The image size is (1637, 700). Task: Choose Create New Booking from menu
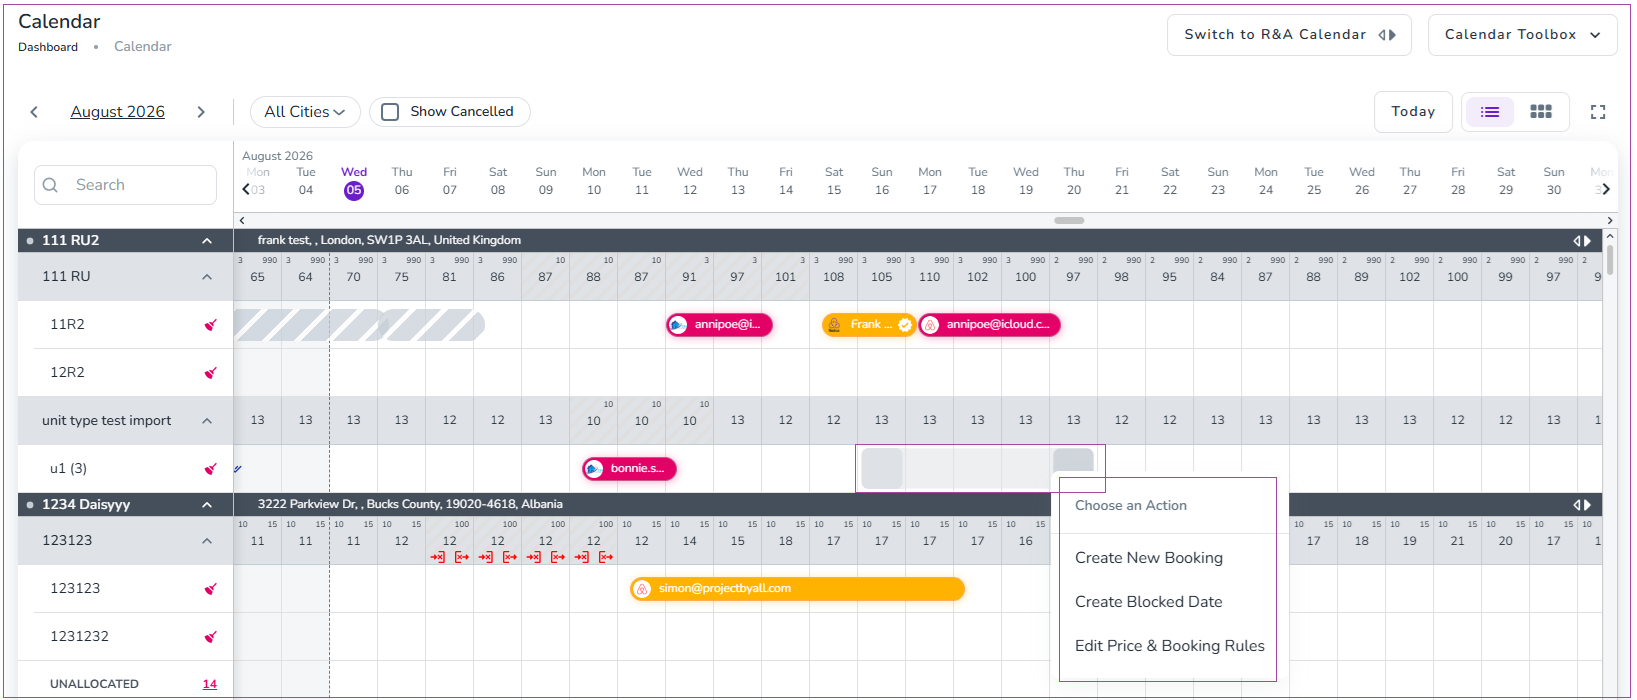coord(1149,558)
